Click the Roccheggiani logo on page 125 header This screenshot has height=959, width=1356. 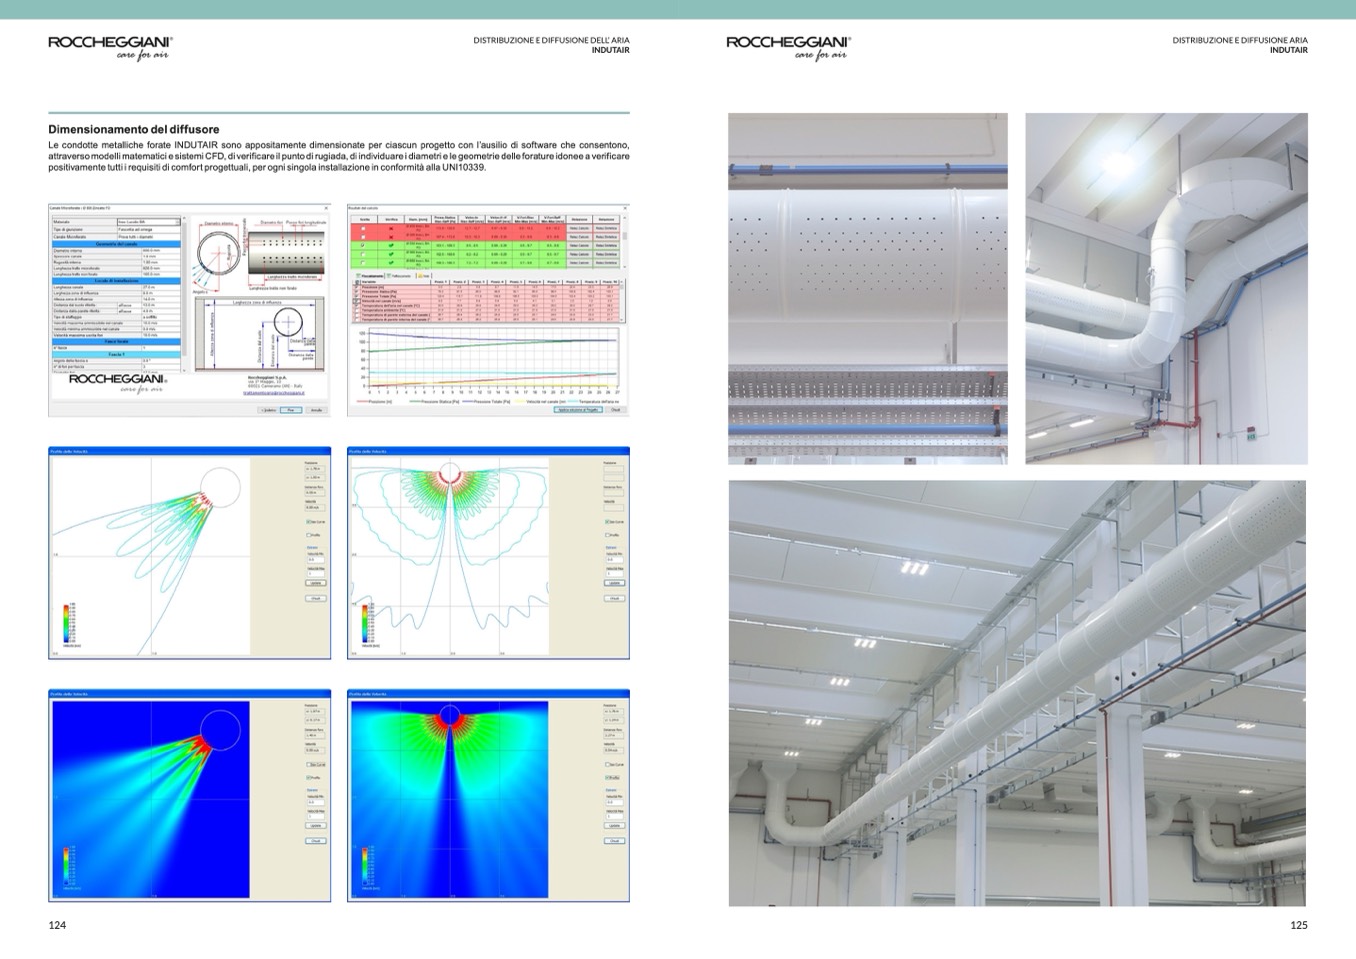(788, 47)
